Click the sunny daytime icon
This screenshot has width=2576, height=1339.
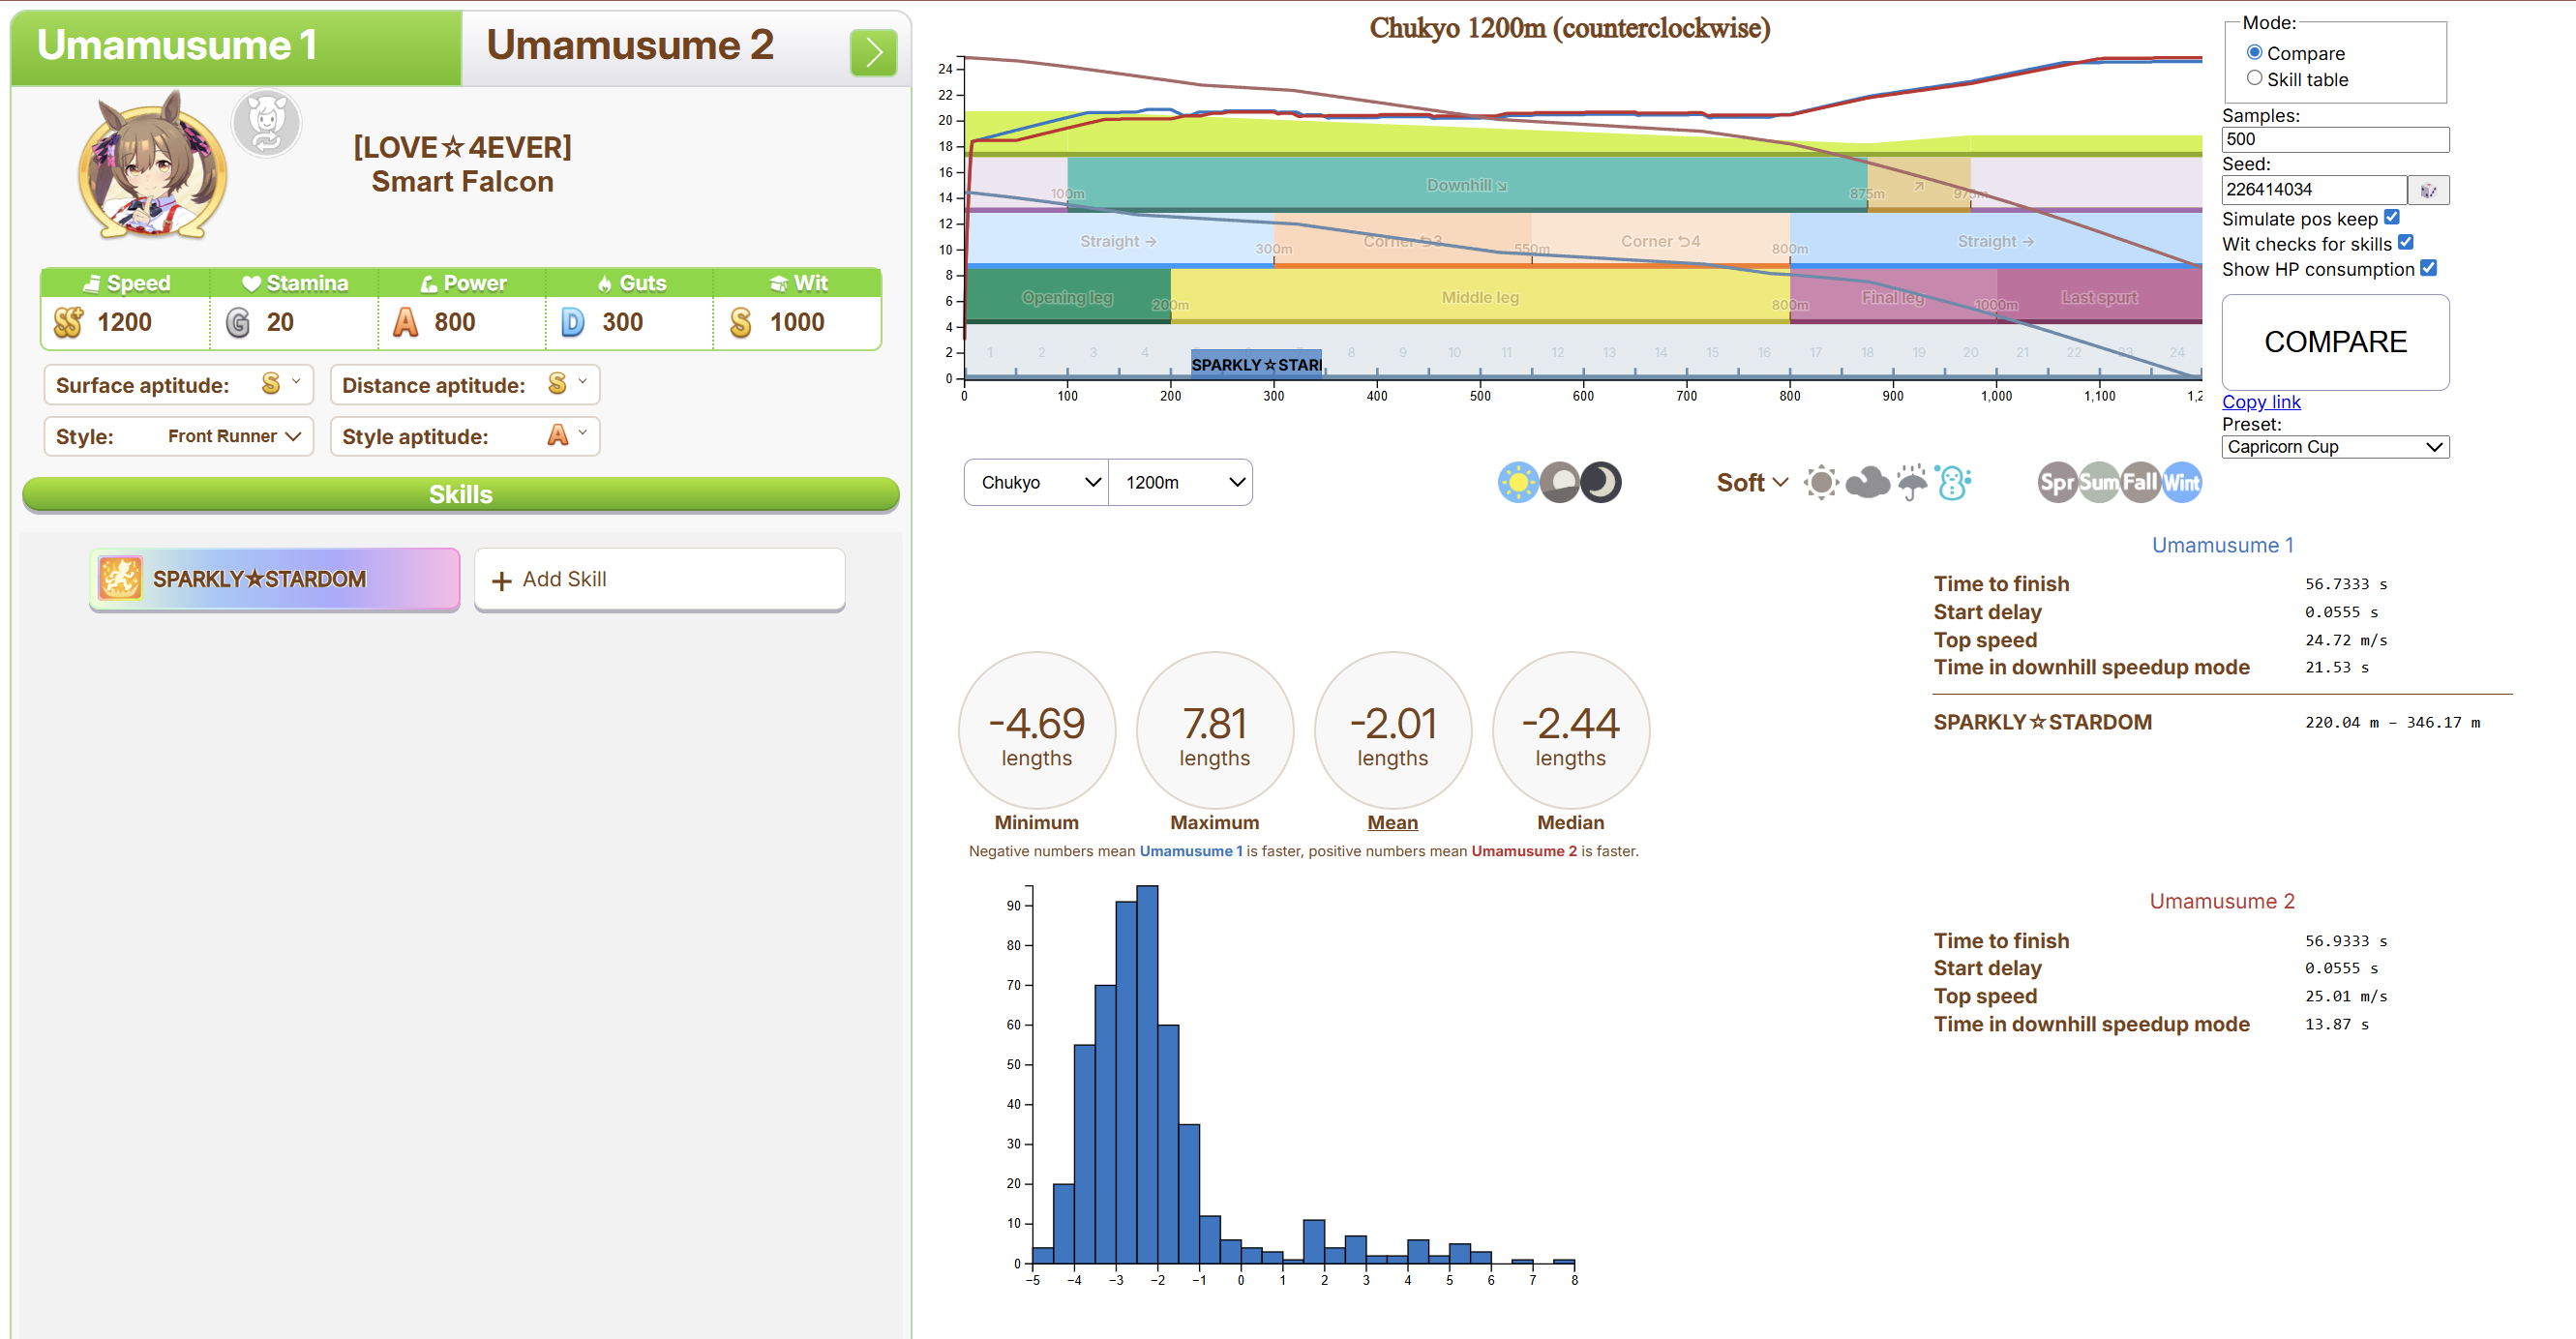[x=1517, y=482]
